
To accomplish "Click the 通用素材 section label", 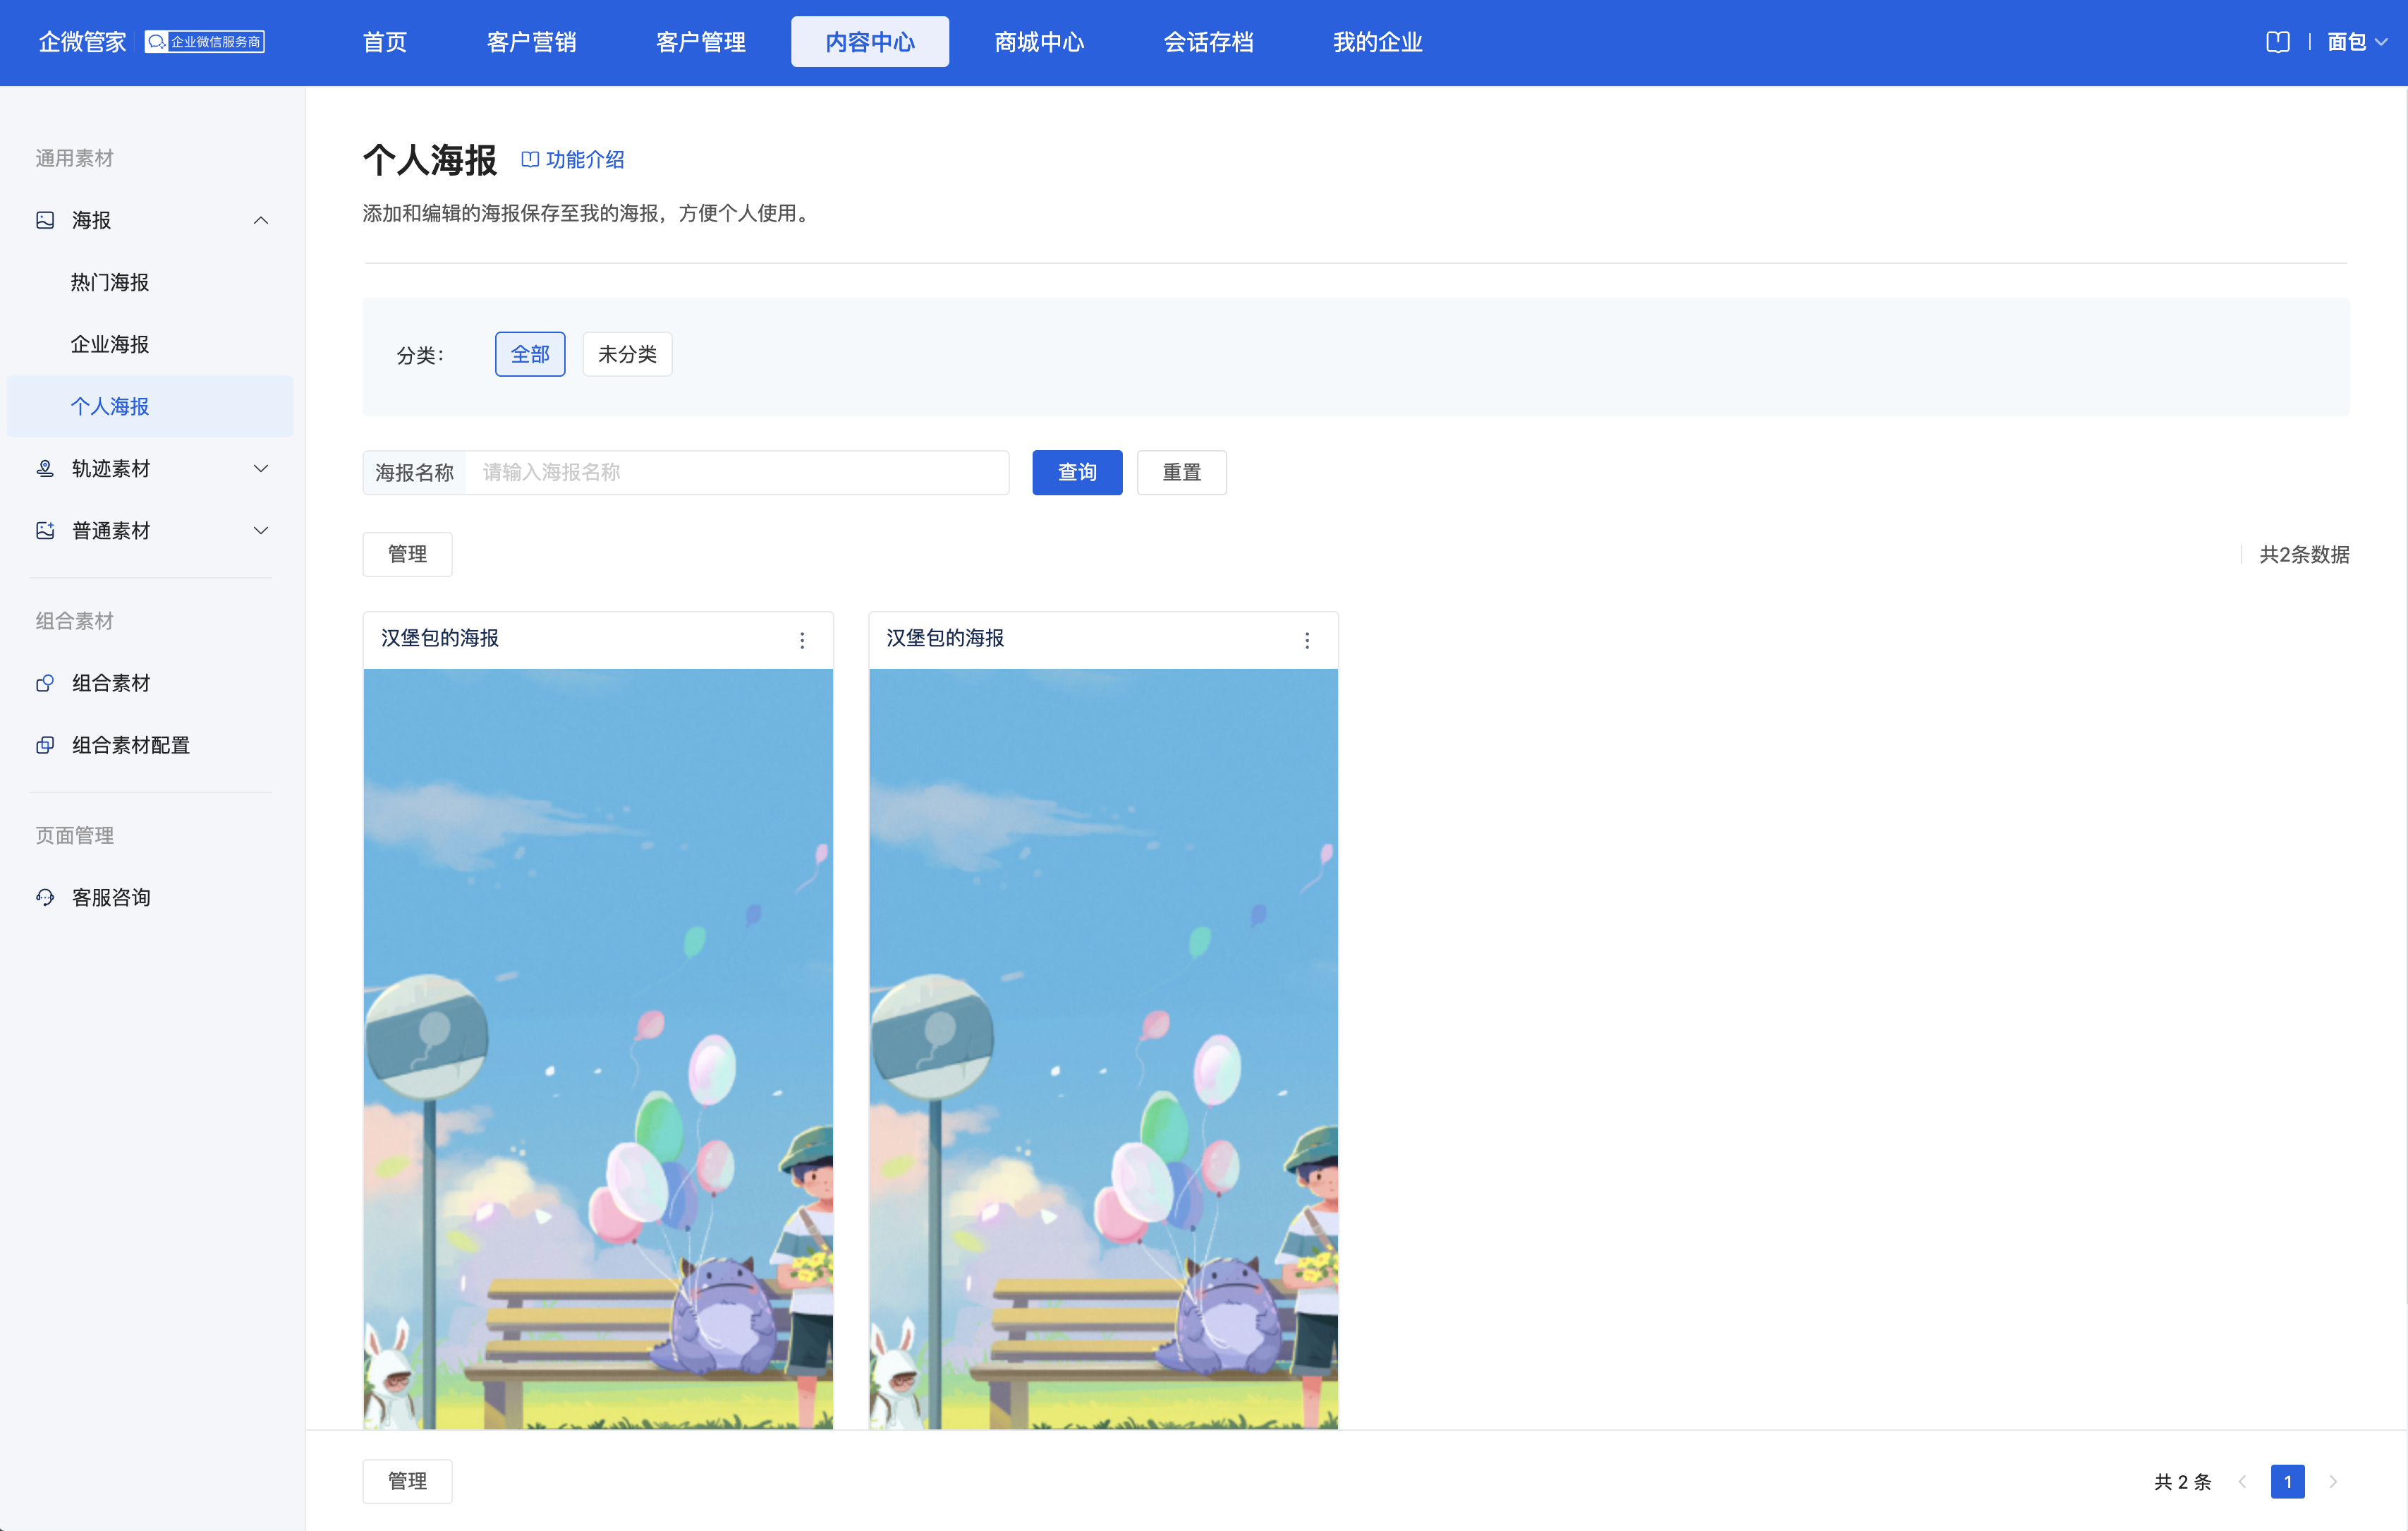I will tap(74, 158).
